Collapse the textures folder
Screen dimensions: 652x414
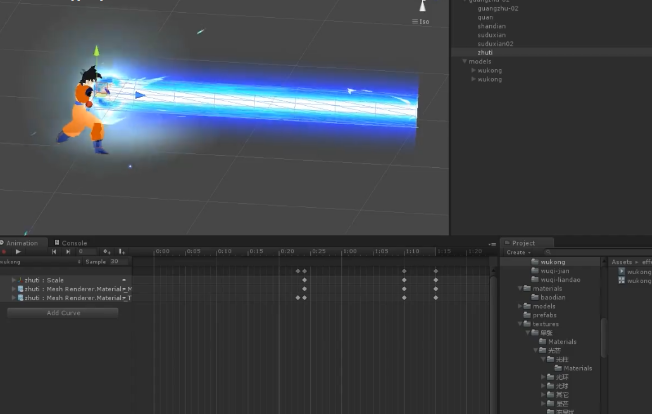click(x=520, y=324)
